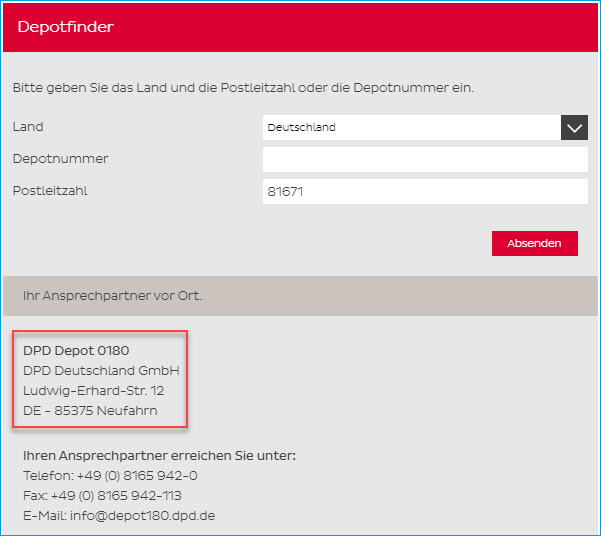Click the instruction text 'Bitte geben Sie das Land'

tap(91, 88)
